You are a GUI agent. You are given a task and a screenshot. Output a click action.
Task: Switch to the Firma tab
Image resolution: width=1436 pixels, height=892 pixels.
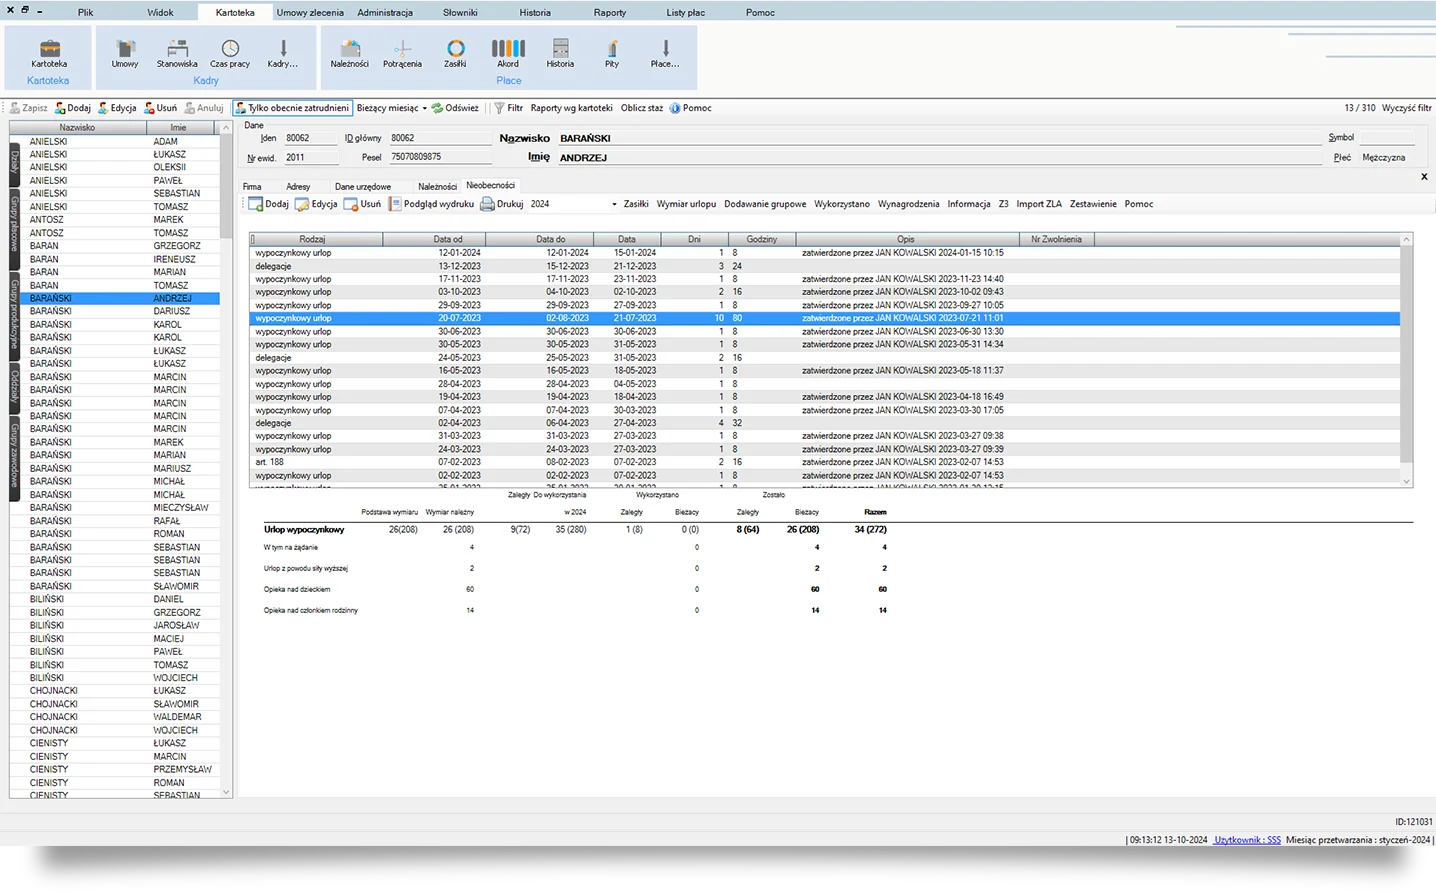point(252,187)
